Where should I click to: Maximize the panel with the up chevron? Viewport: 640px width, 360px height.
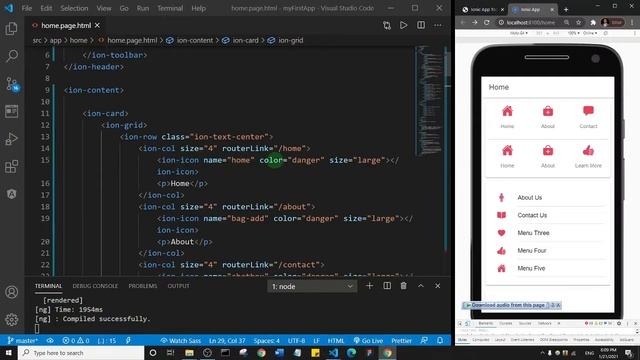(x=421, y=286)
